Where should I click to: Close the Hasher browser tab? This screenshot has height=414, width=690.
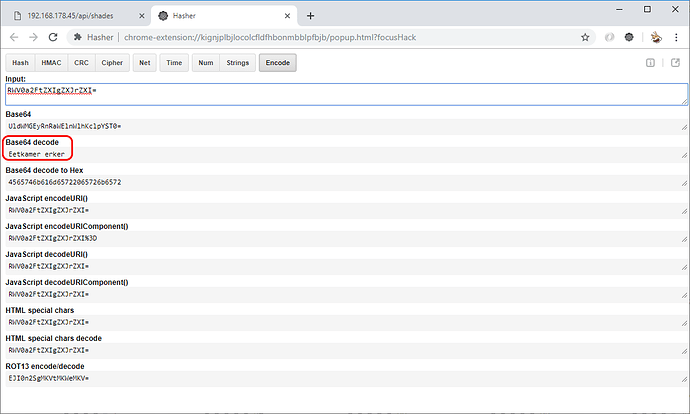pyautogui.click(x=287, y=16)
